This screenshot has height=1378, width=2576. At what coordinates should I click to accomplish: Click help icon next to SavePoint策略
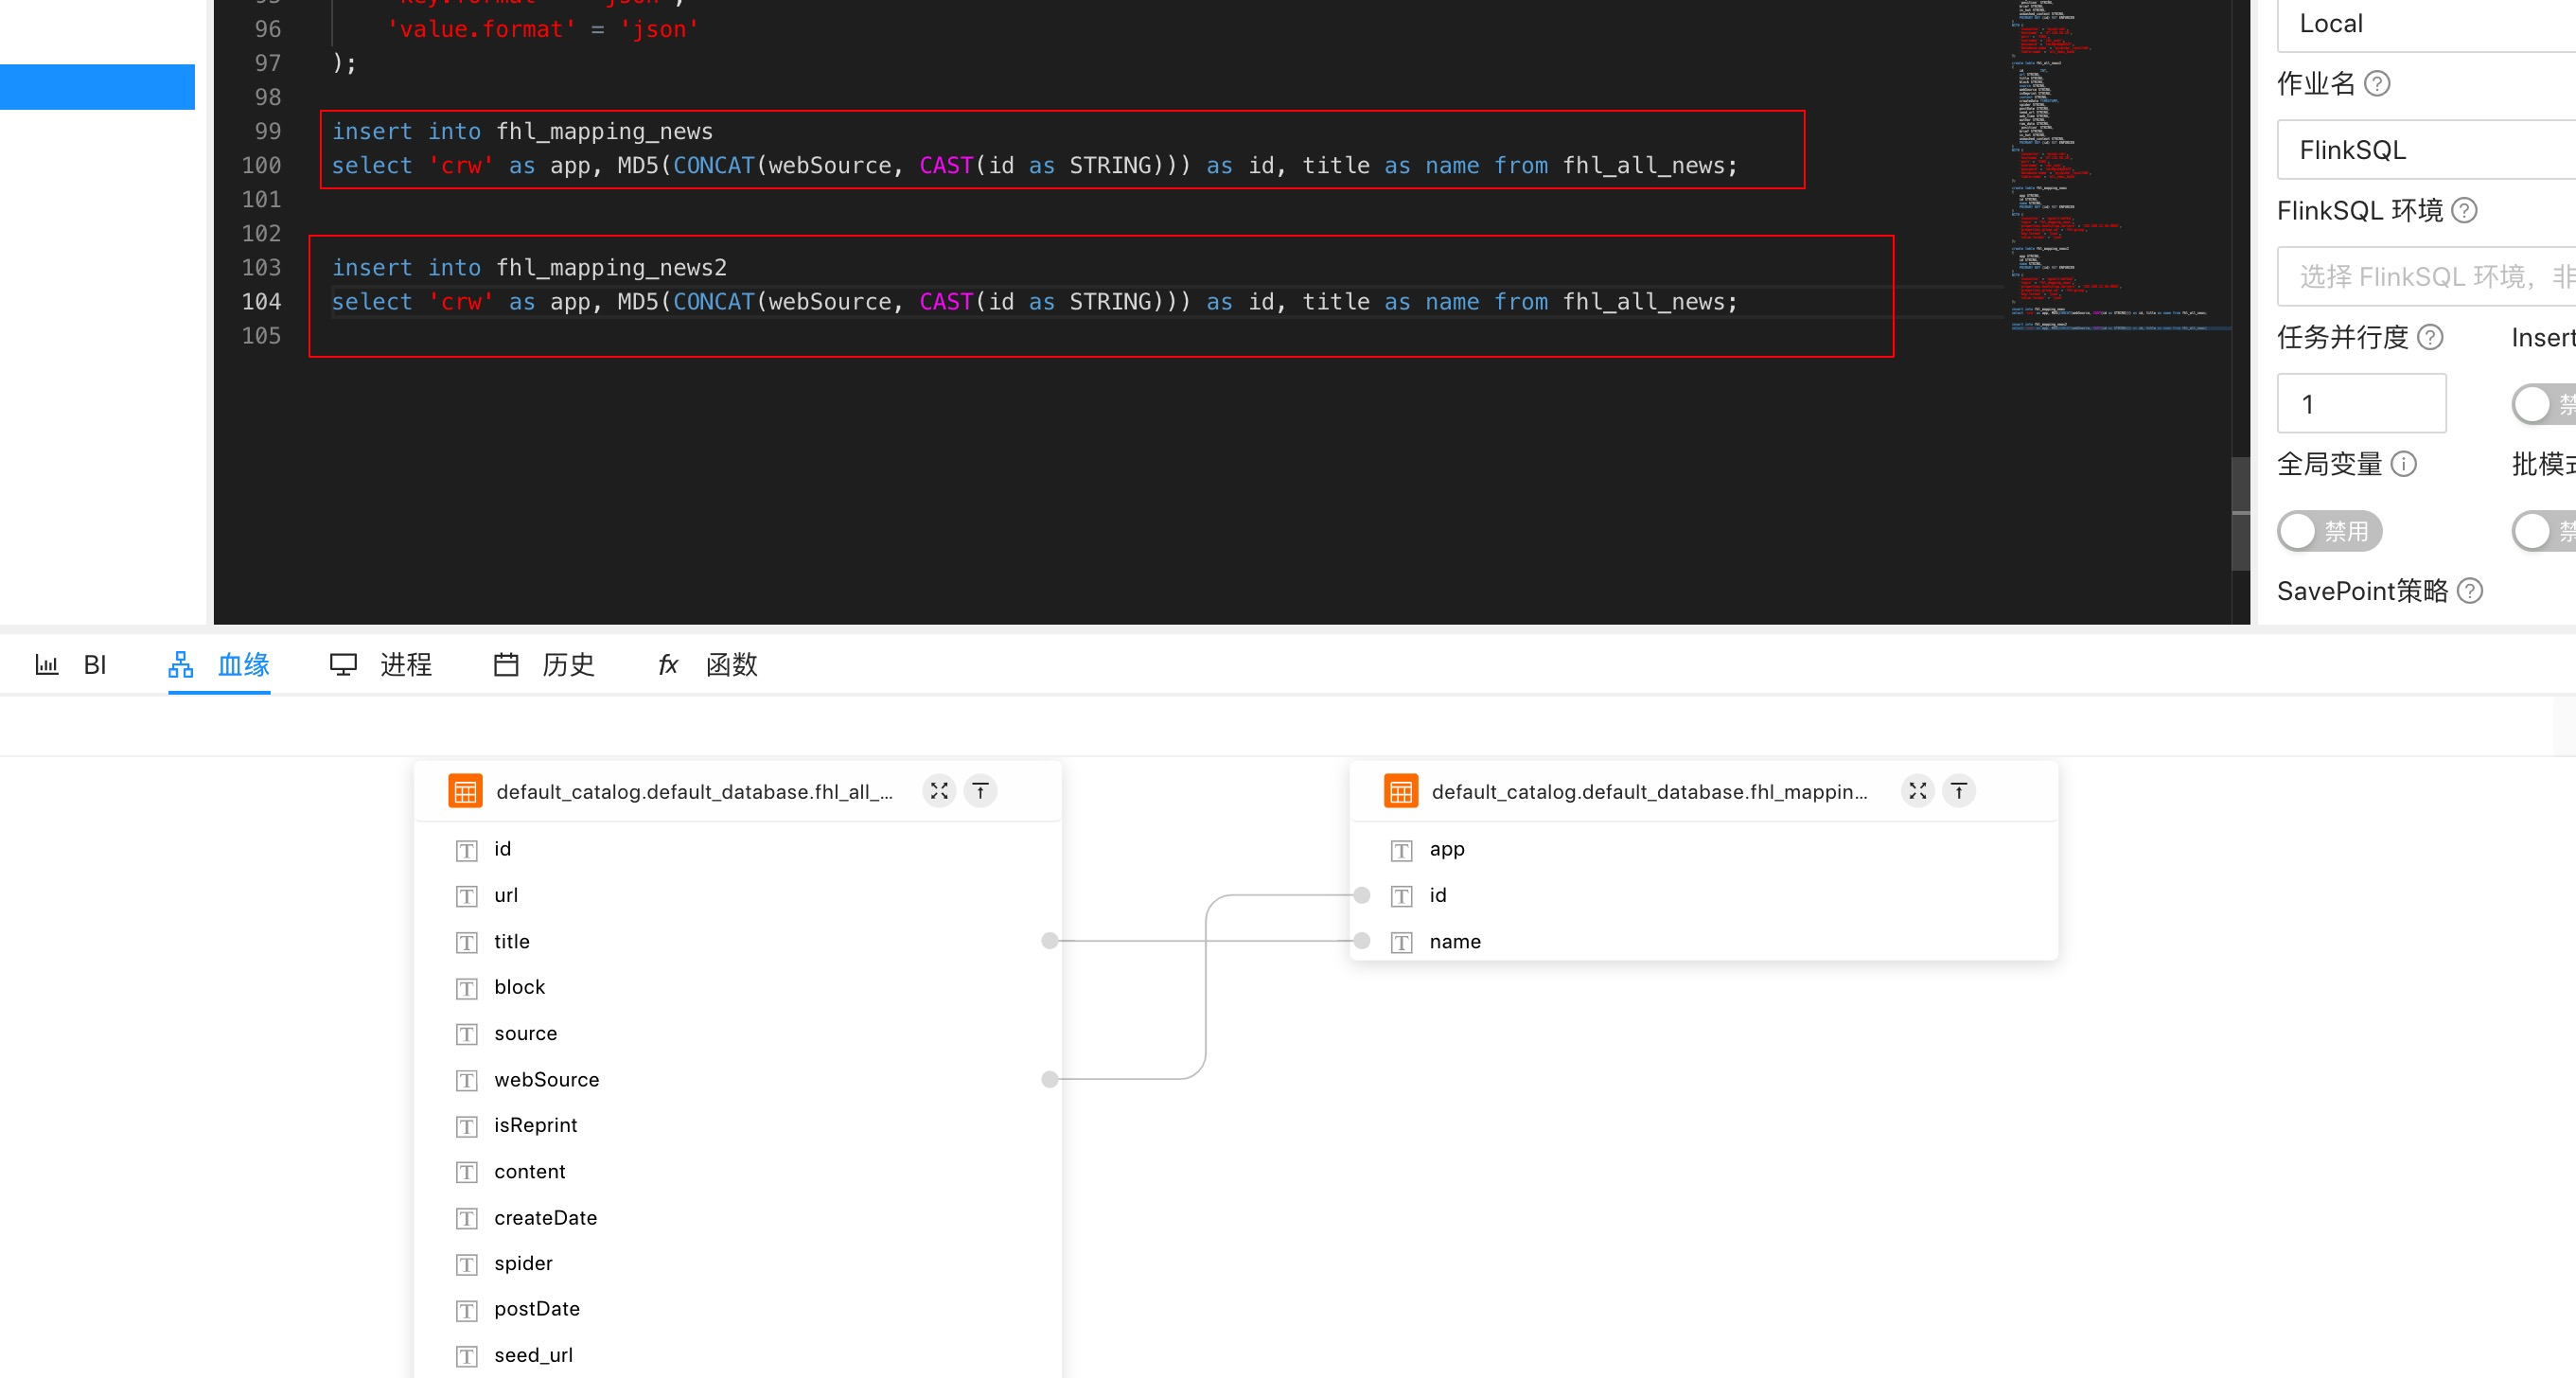click(x=2470, y=591)
